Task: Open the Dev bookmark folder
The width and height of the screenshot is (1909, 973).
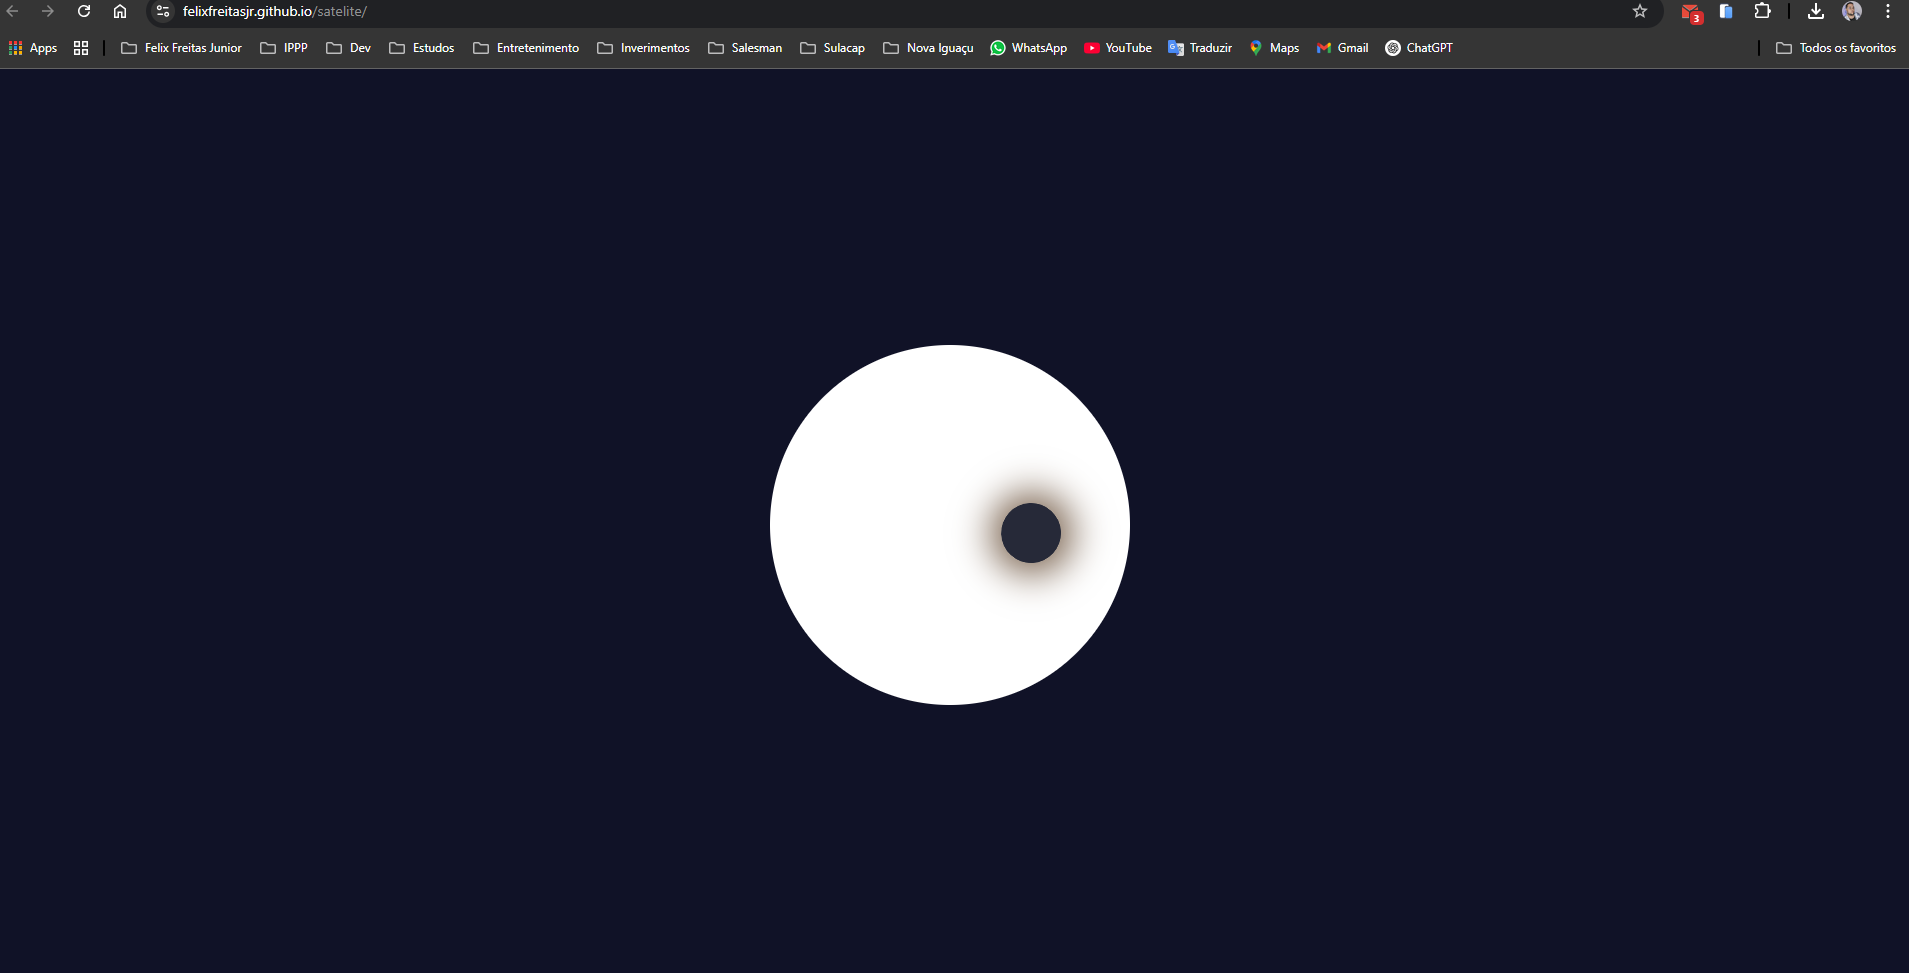Action: pyautogui.click(x=348, y=48)
